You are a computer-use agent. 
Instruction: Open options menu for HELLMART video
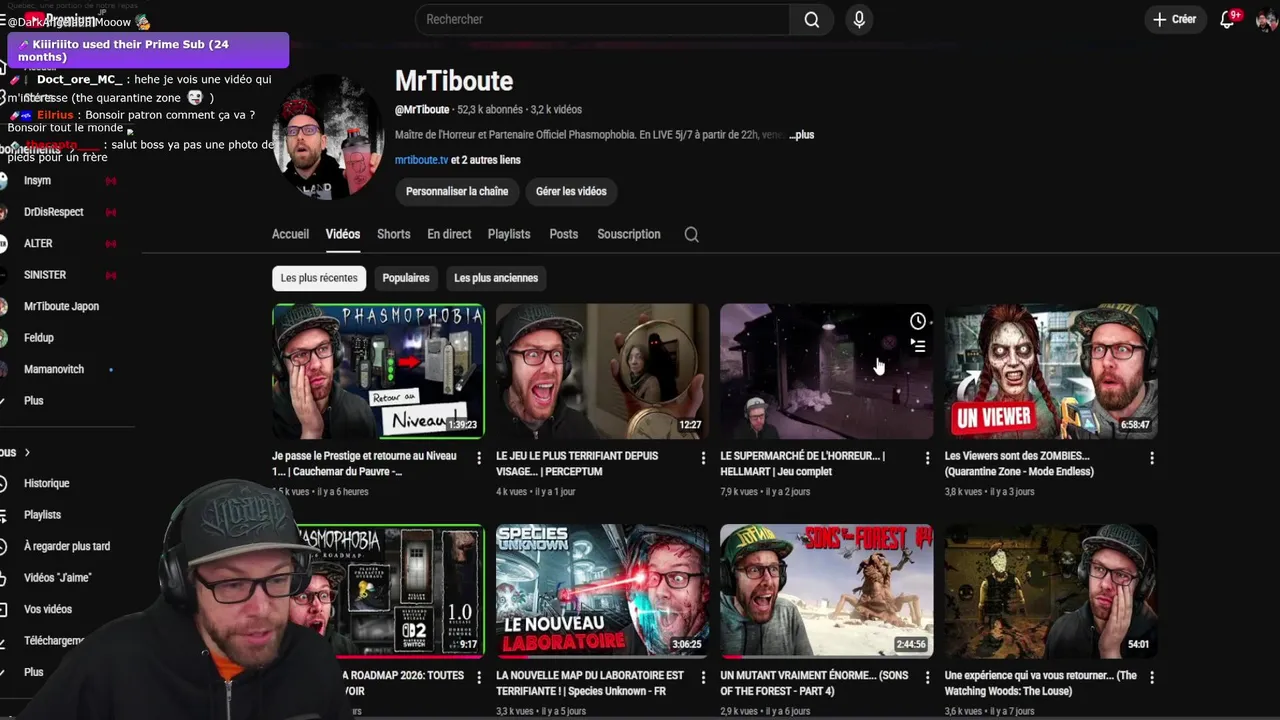click(927, 458)
